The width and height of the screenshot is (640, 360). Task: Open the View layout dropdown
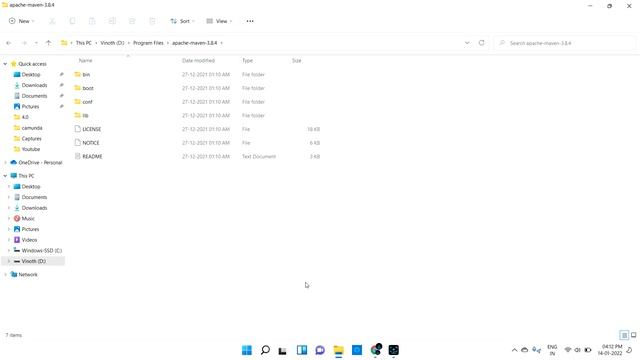click(219, 21)
